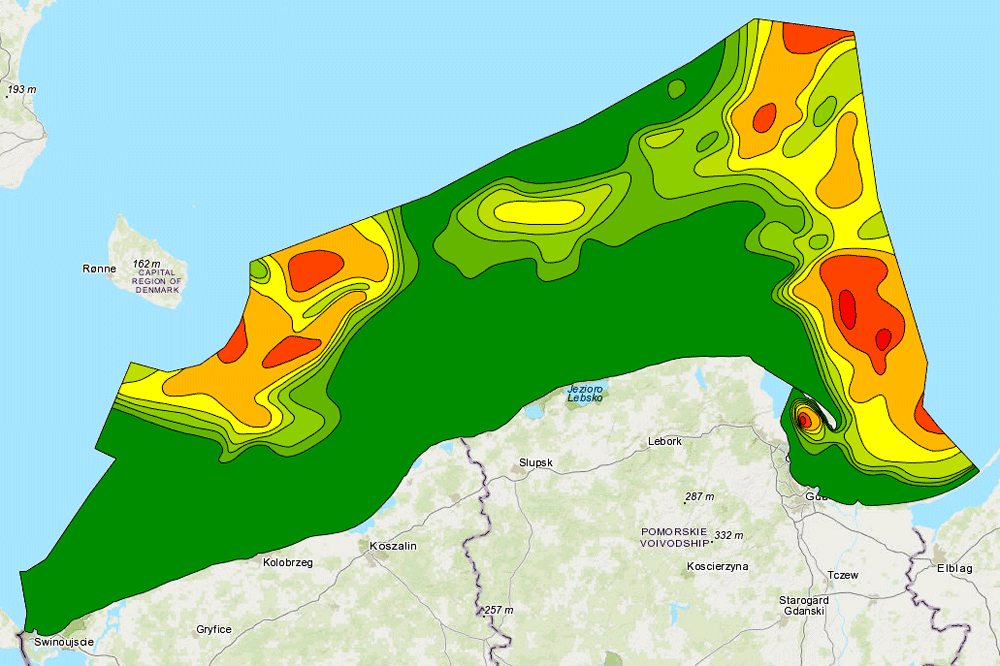Select the Slupsk city label
Screen dimensions: 1000x666
tap(535, 463)
